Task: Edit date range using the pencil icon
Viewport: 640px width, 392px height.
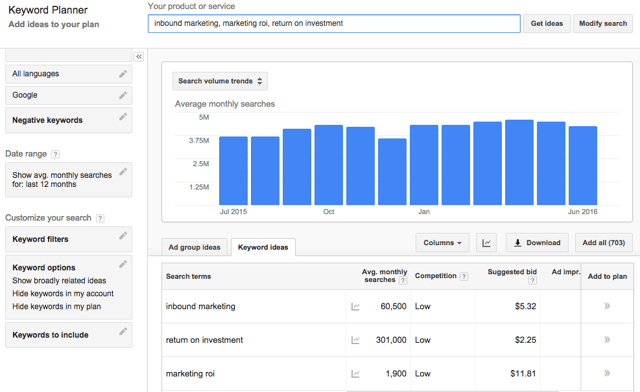Action: point(123,172)
